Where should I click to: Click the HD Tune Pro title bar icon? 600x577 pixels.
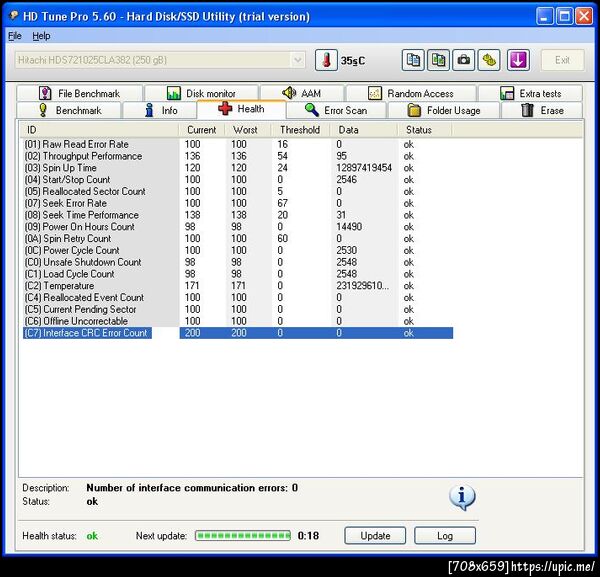(x=14, y=15)
